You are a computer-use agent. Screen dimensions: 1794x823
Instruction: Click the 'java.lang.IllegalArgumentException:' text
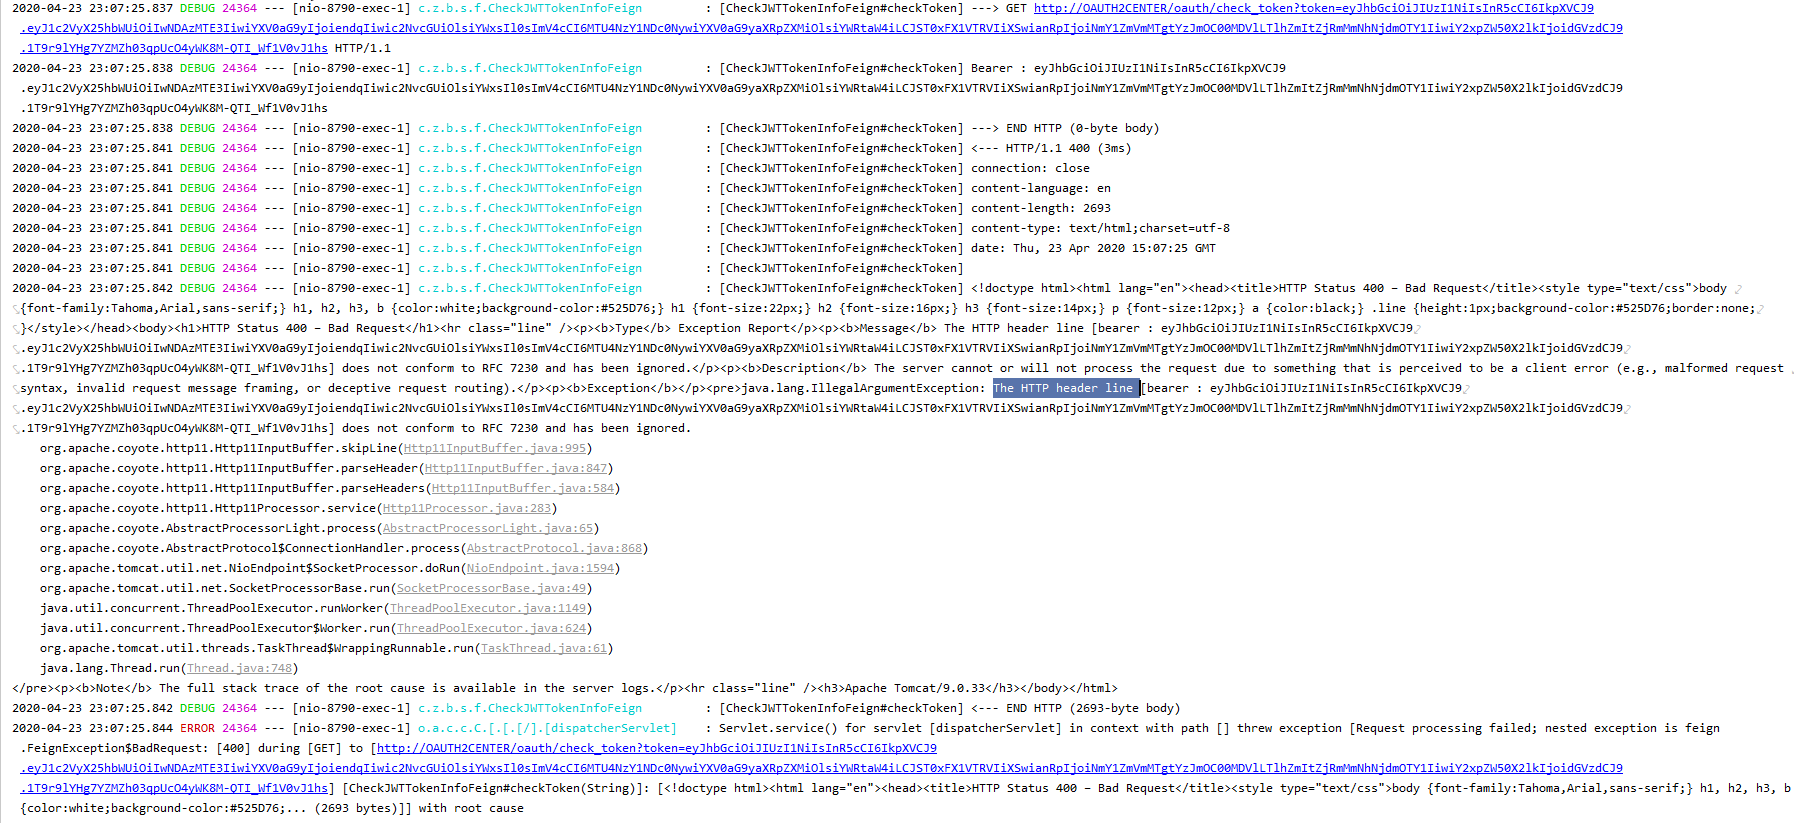click(x=863, y=388)
